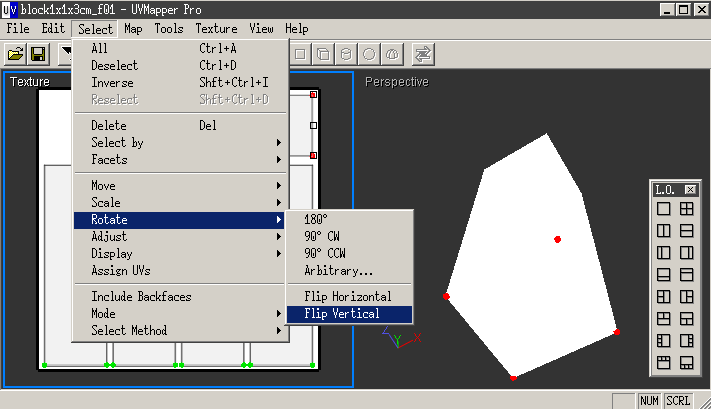Open Arbitrary... rotation dialog
This screenshot has width=711, height=409.
click(350, 271)
